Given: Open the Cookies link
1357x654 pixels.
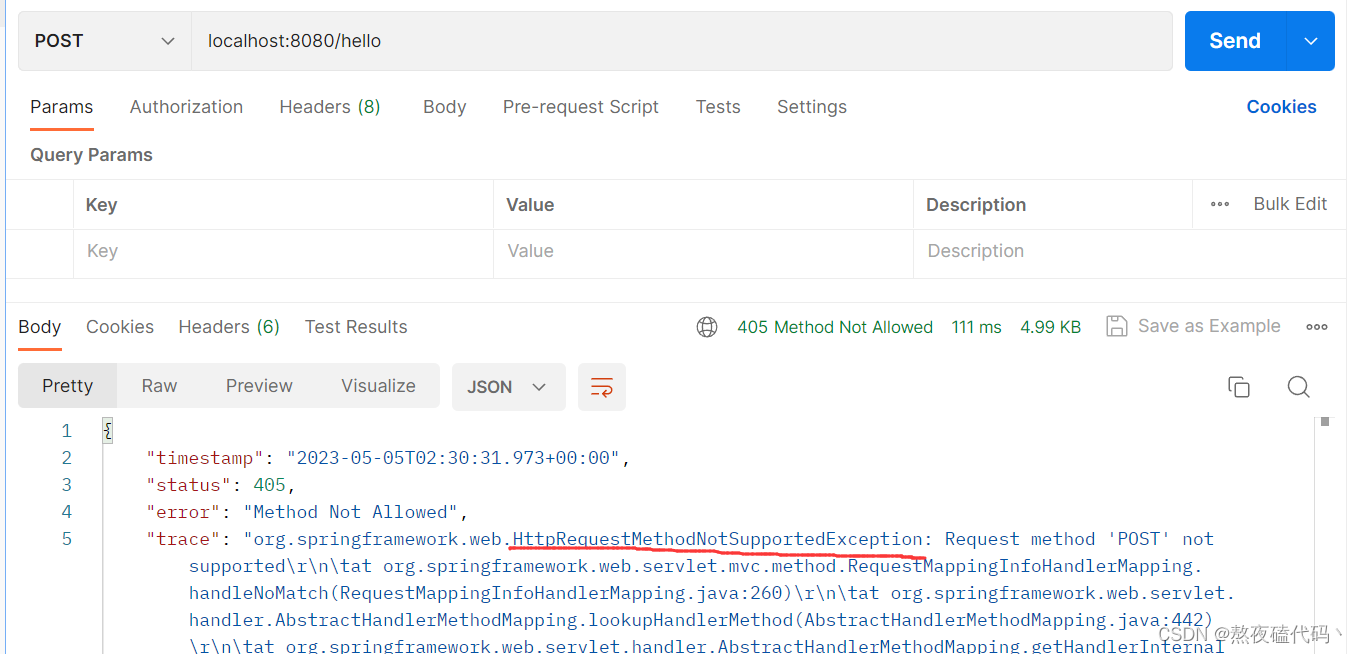Looking at the screenshot, I should click(1281, 107).
